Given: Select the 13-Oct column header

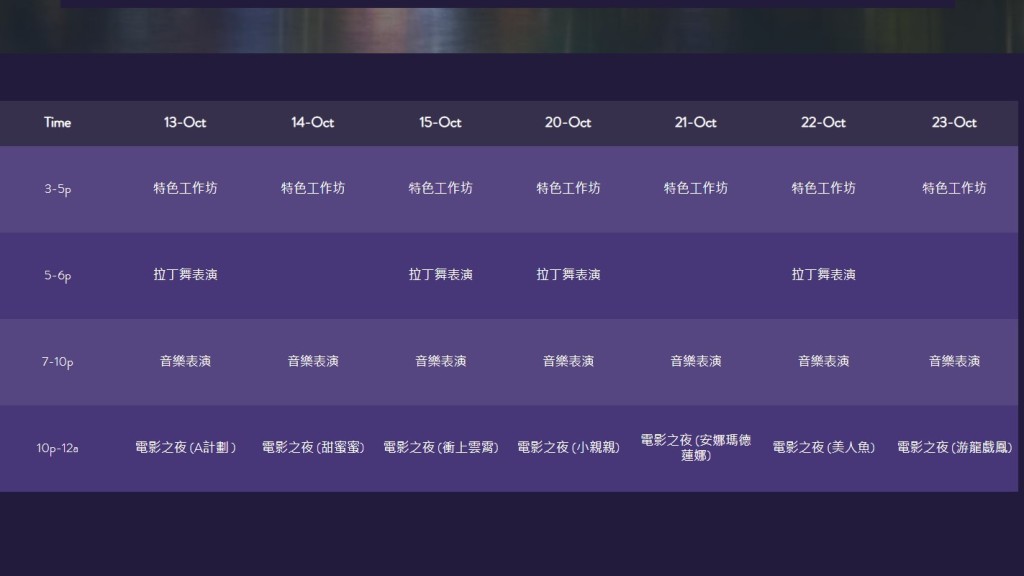Looking at the screenshot, I should (x=185, y=123).
